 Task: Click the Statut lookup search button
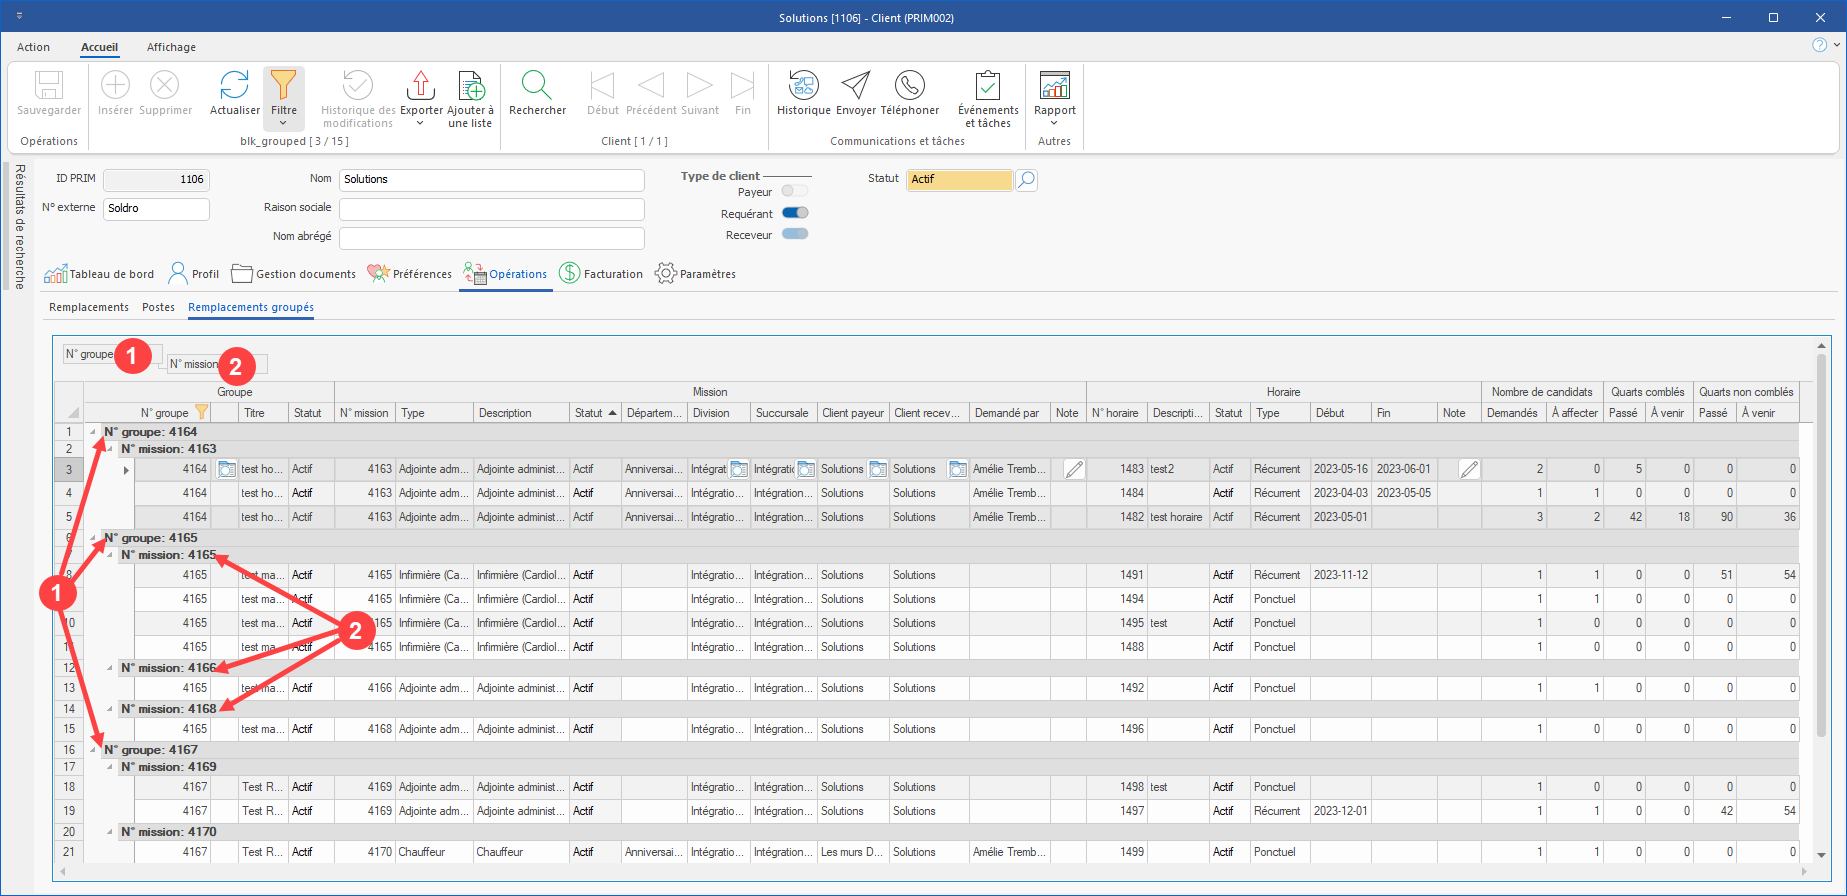click(x=1026, y=180)
